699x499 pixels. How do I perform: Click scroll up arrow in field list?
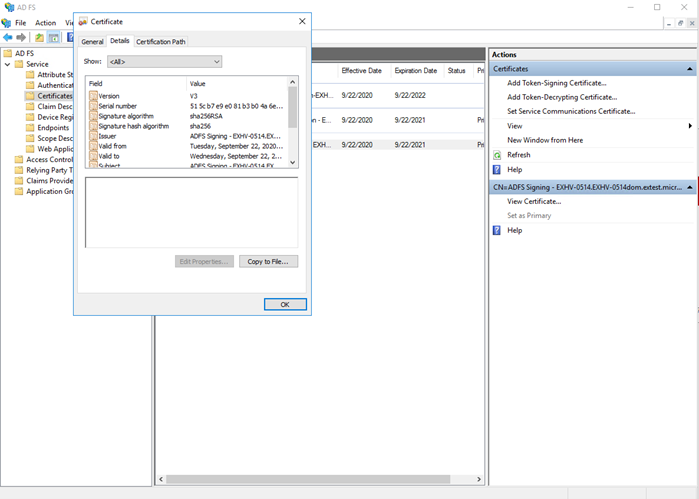point(292,82)
